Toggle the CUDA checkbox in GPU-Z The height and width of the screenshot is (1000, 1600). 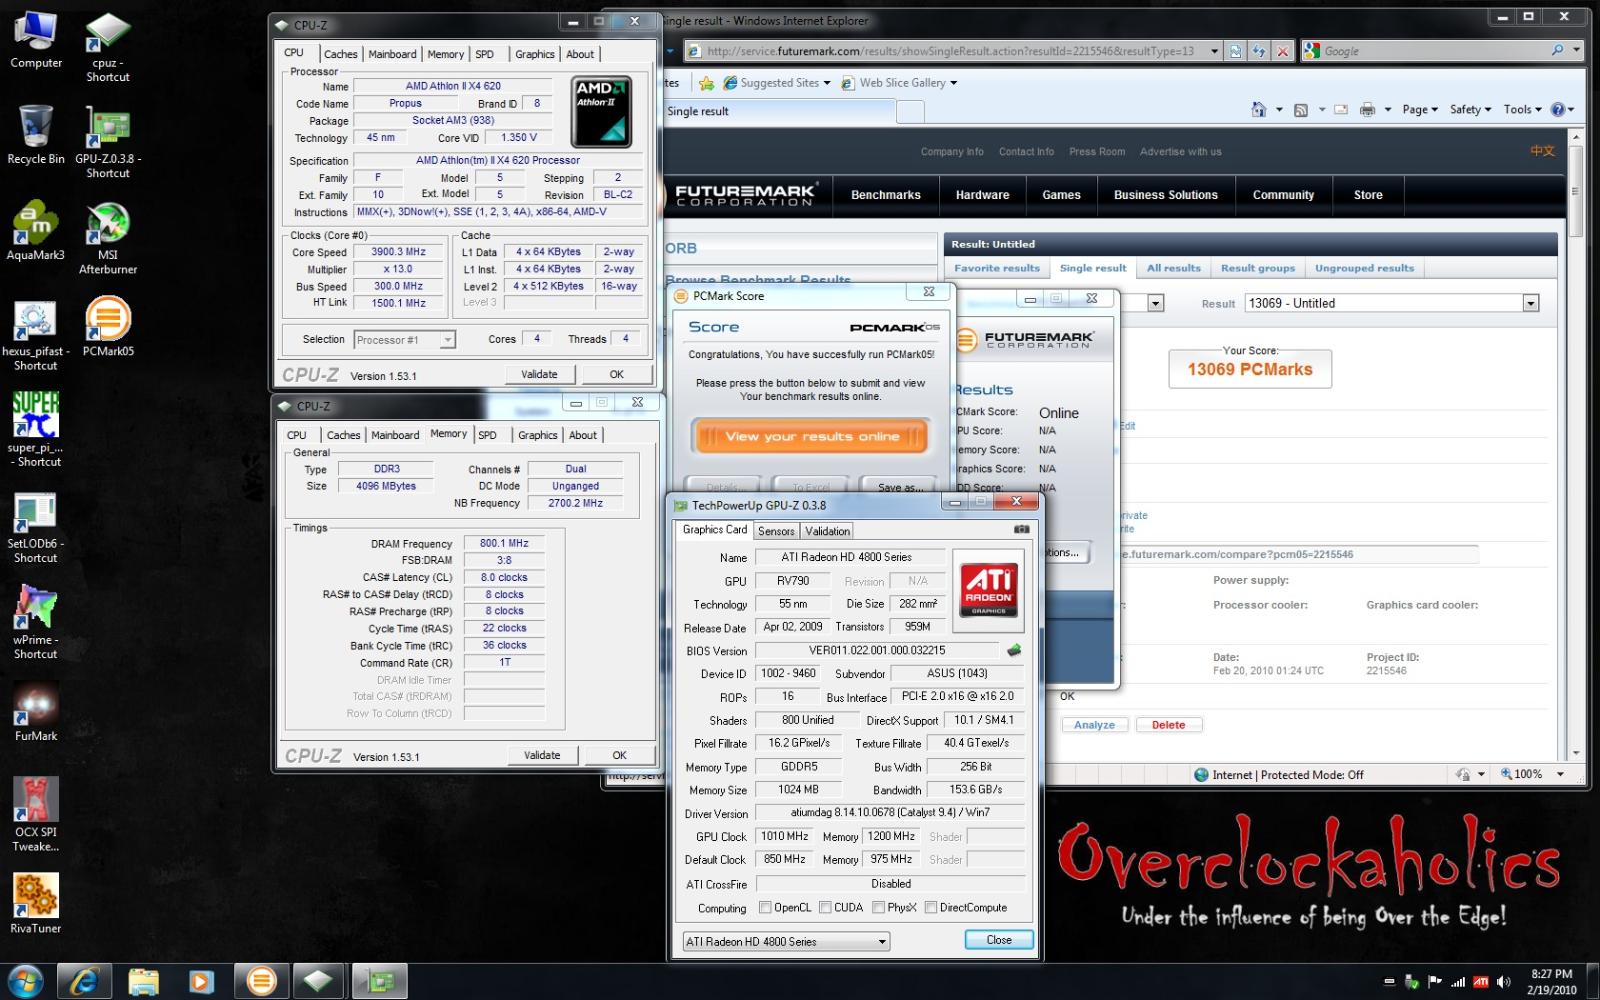tap(825, 908)
